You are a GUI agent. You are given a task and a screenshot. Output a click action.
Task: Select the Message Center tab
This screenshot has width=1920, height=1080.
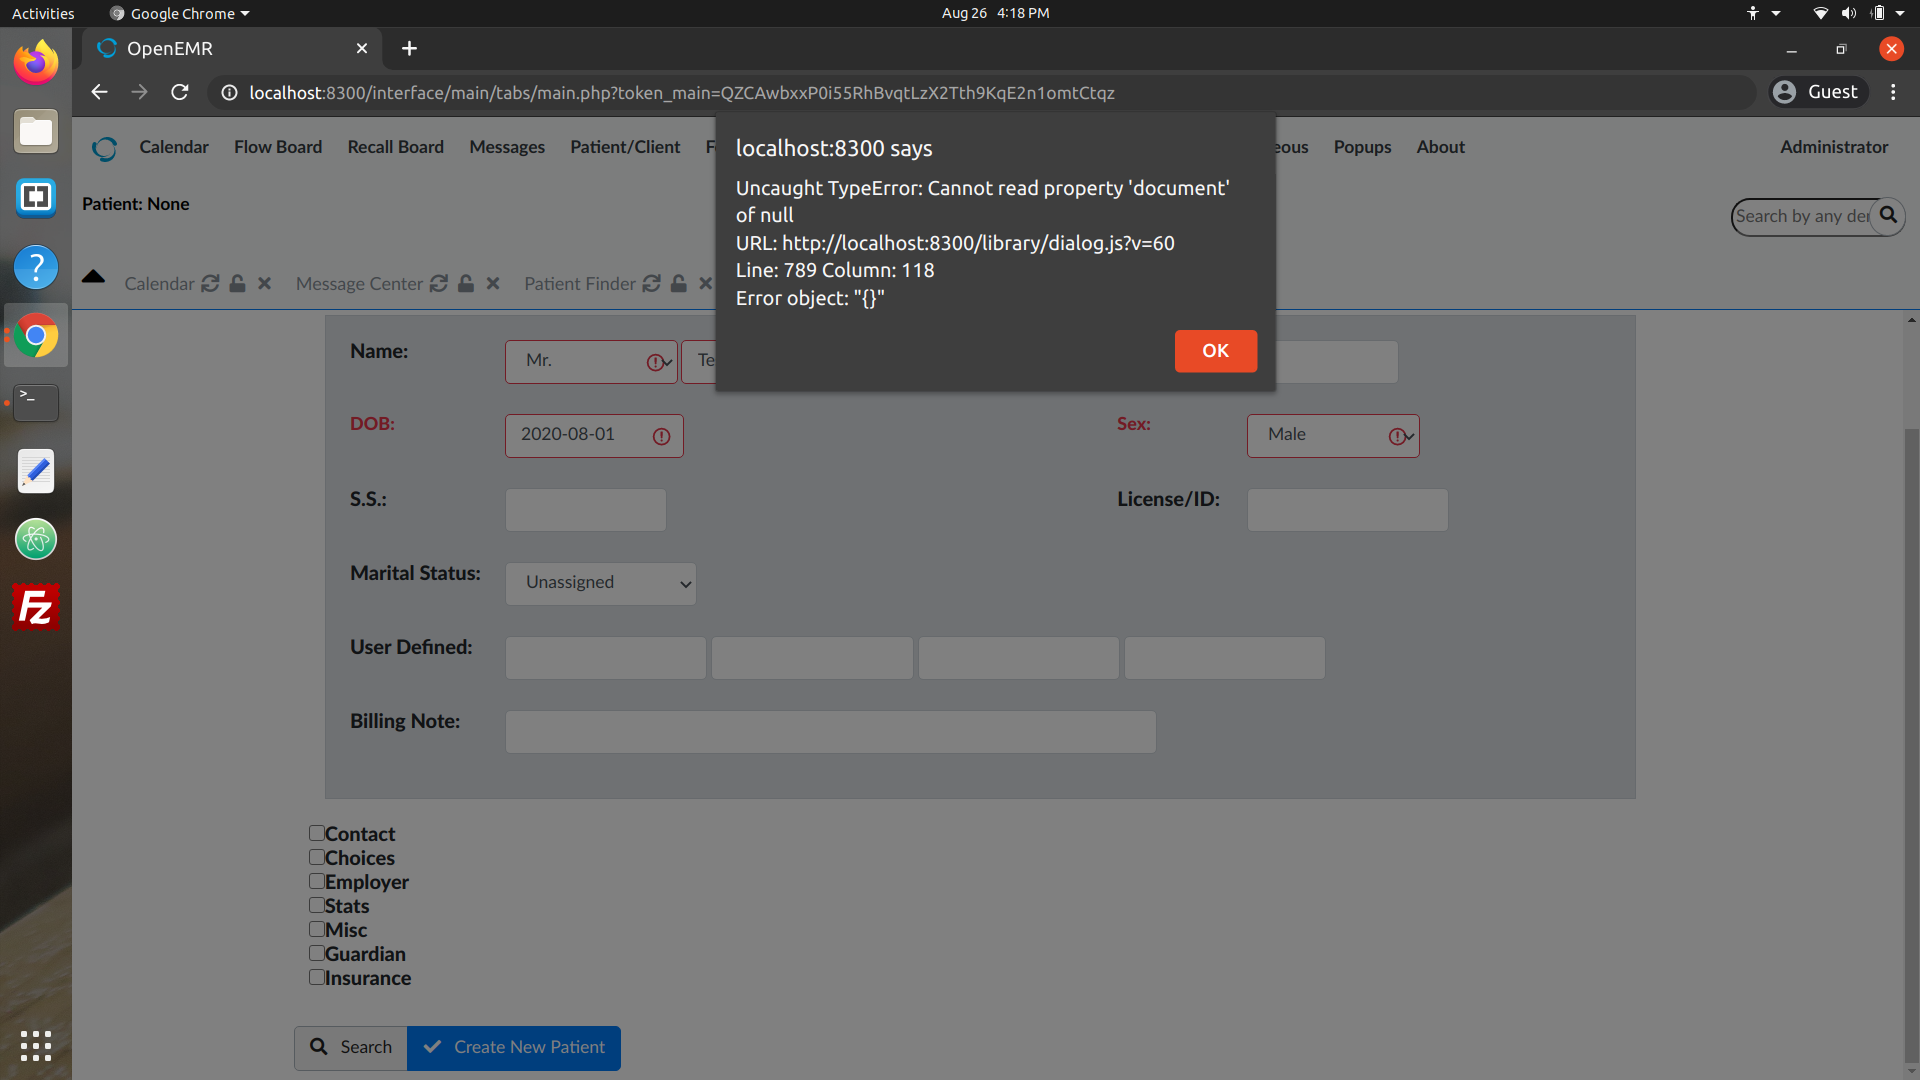359,284
